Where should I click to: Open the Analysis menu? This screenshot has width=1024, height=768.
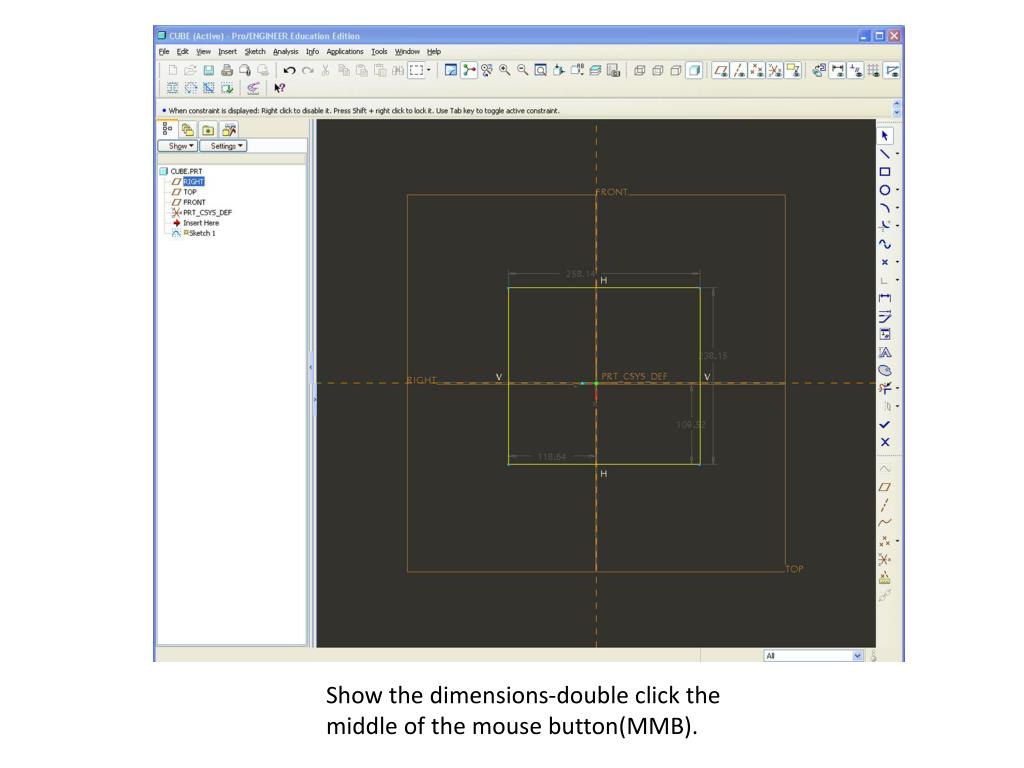click(285, 52)
